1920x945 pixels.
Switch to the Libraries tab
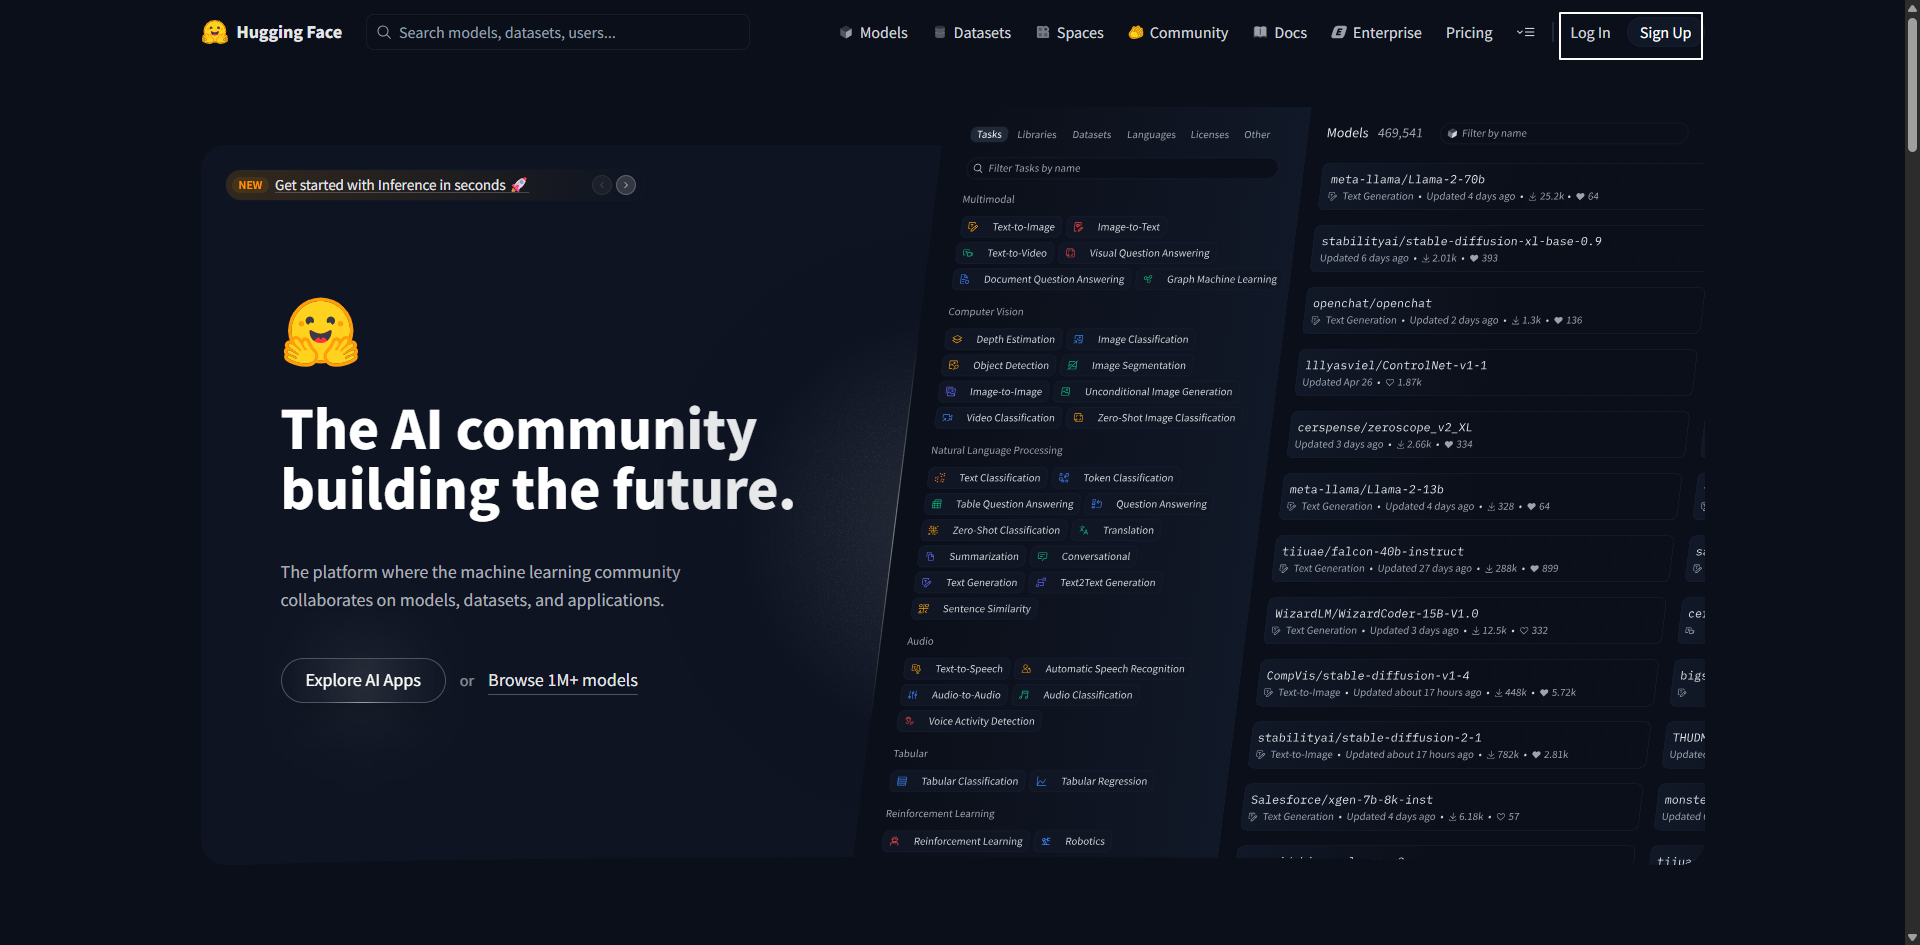[1037, 135]
